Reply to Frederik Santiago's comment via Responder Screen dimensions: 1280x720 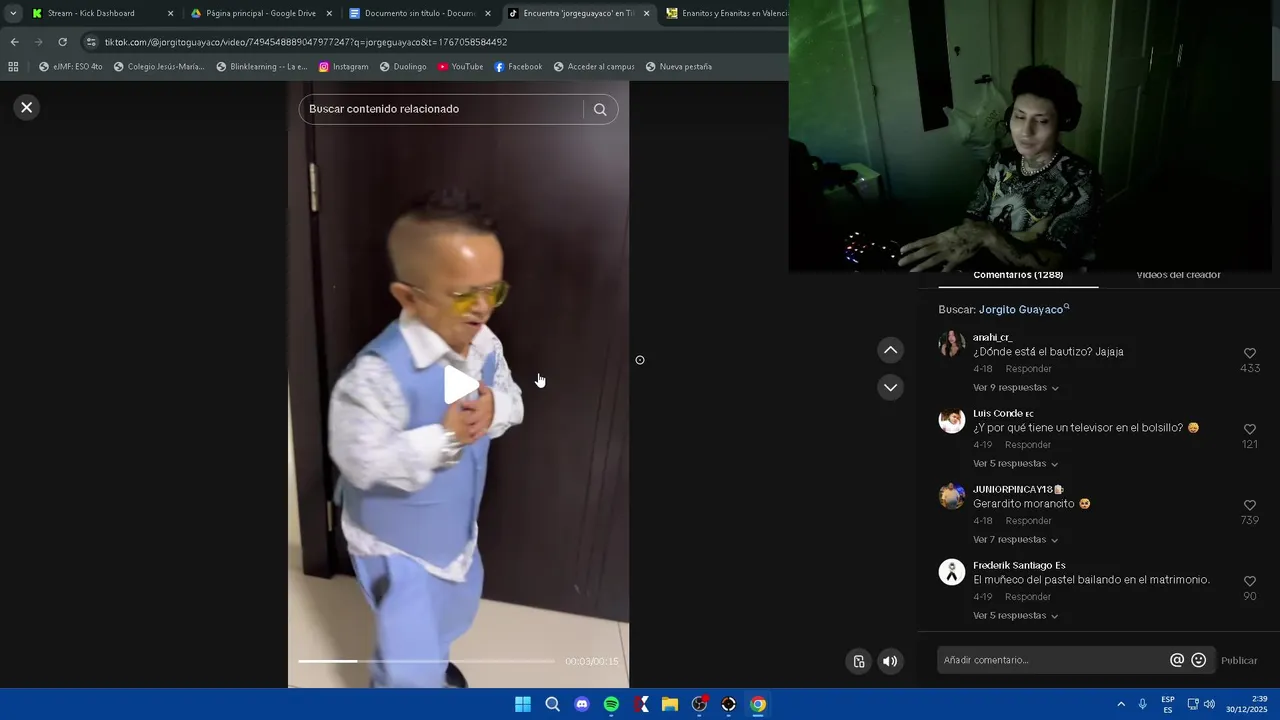[1028, 597]
